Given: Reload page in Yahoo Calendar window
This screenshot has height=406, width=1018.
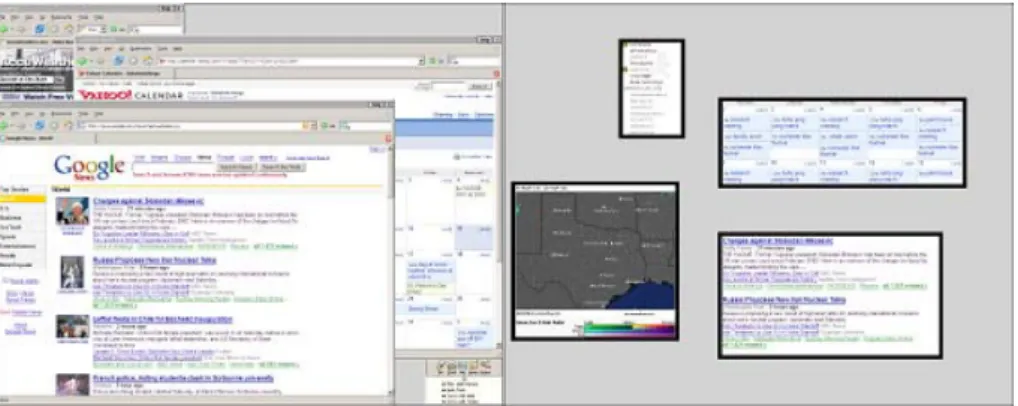Looking at the screenshot, I should 119,61.
